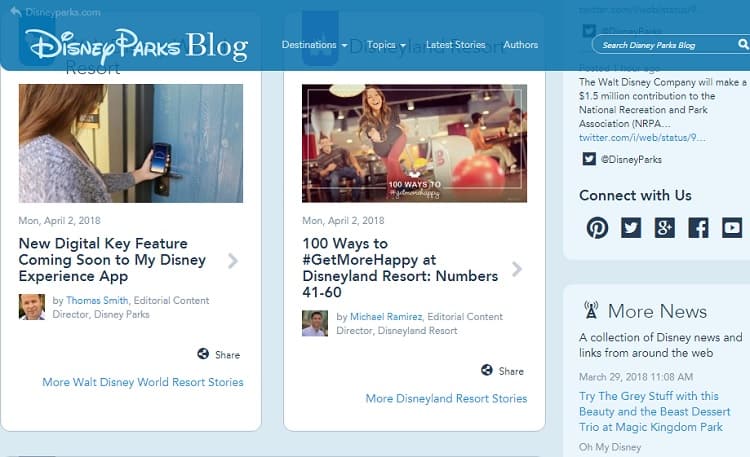Open More Disneyland Resort Stories link
Image resolution: width=750 pixels, height=457 pixels.
pos(446,398)
